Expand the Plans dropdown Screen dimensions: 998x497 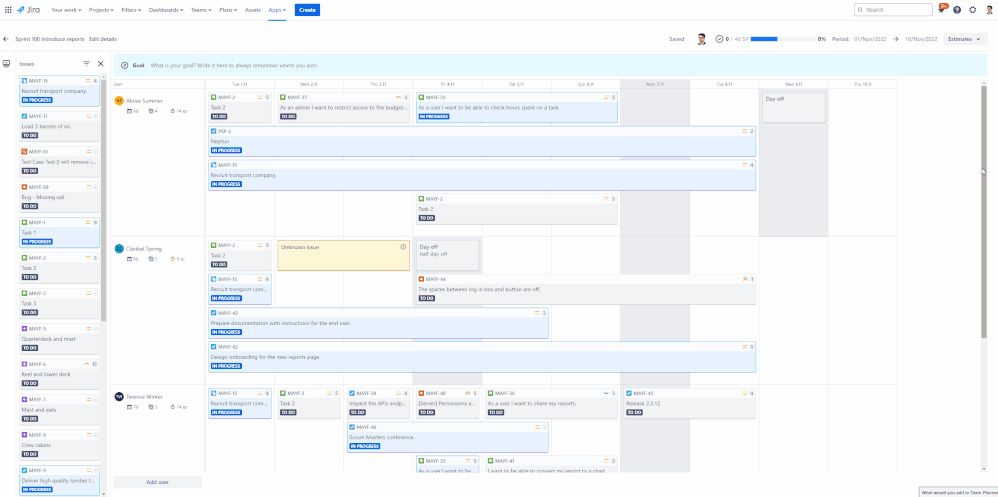tap(229, 10)
